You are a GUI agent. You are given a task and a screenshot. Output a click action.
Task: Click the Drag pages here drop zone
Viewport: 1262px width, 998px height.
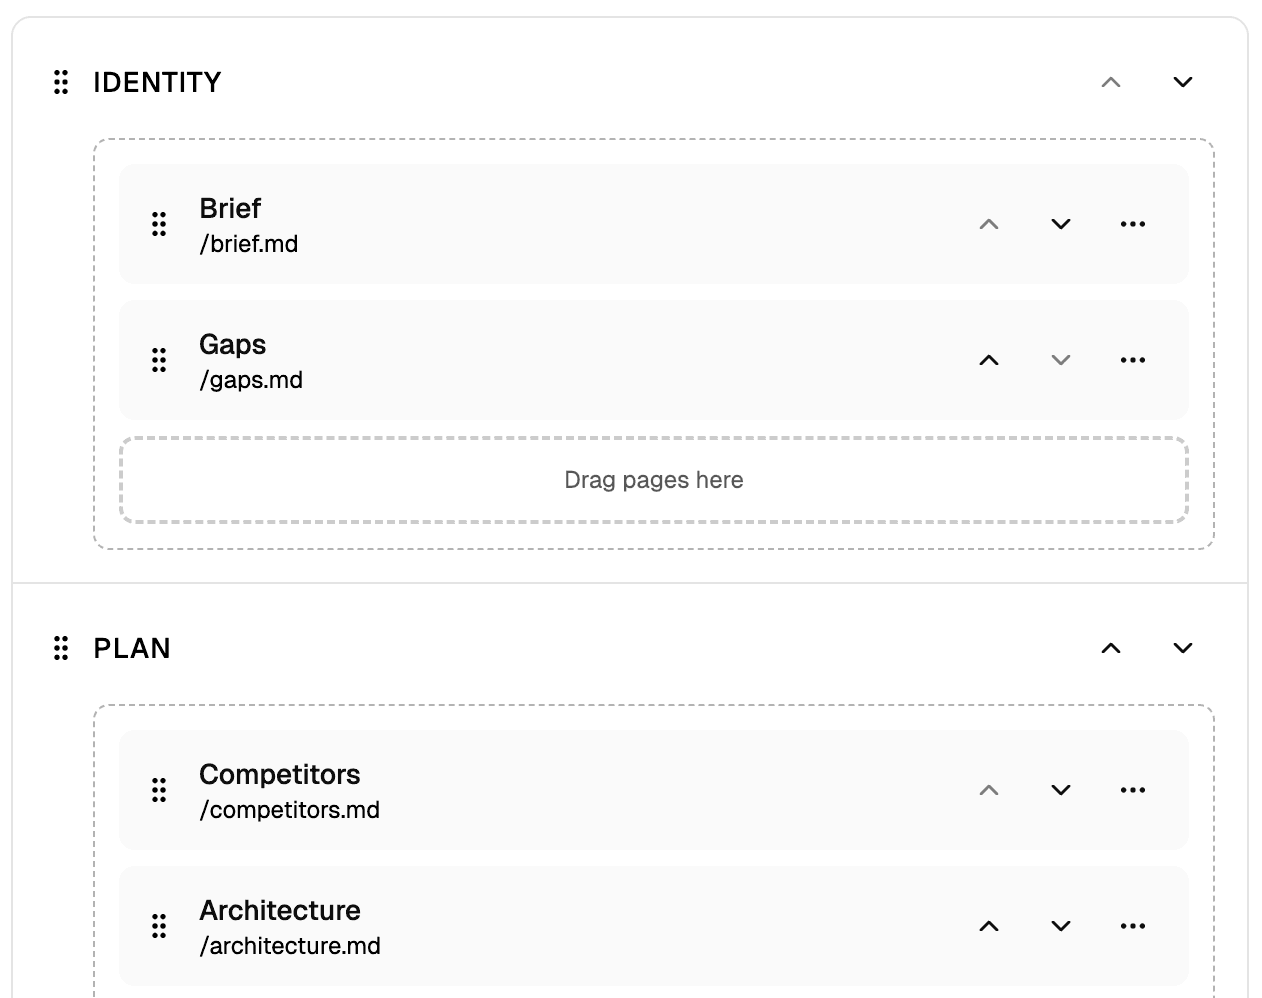click(652, 480)
